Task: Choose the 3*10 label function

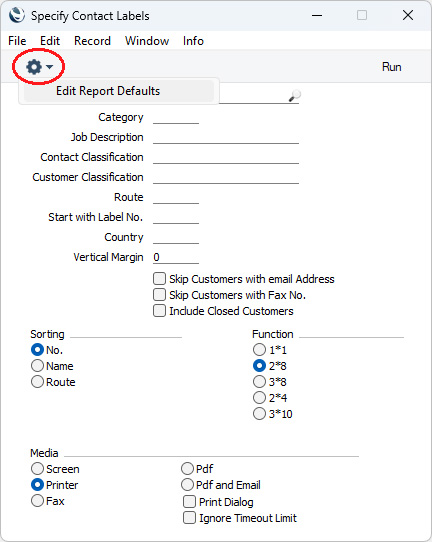Action: (259, 413)
